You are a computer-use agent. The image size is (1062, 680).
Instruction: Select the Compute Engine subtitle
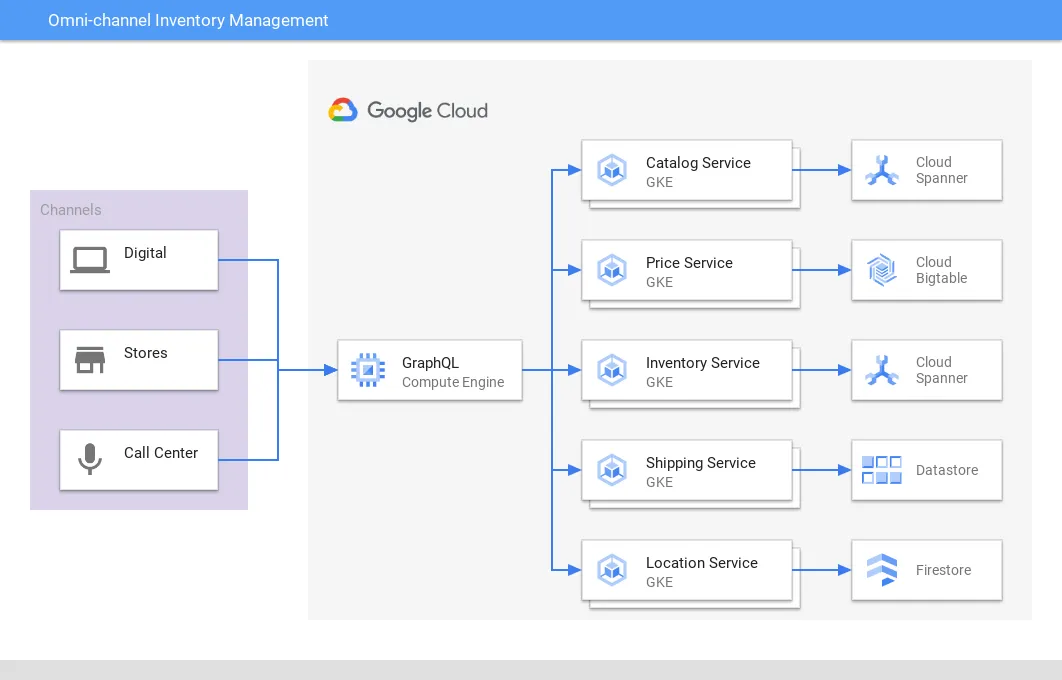(x=453, y=382)
